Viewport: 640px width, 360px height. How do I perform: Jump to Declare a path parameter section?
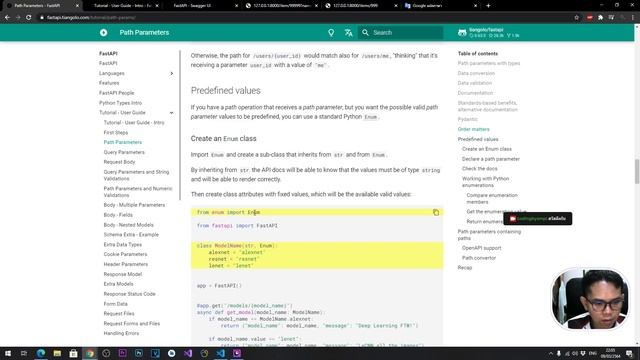(x=491, y=159)
